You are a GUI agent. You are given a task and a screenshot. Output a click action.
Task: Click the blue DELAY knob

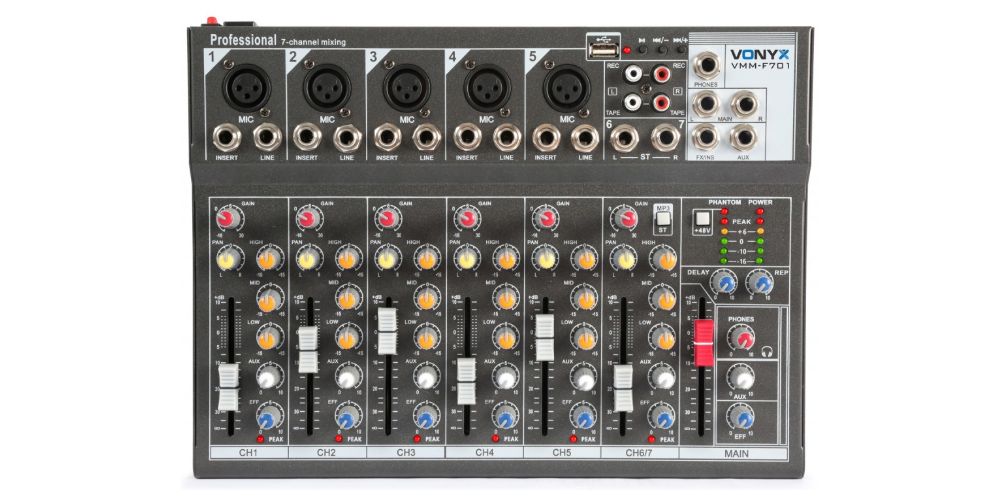723,282
